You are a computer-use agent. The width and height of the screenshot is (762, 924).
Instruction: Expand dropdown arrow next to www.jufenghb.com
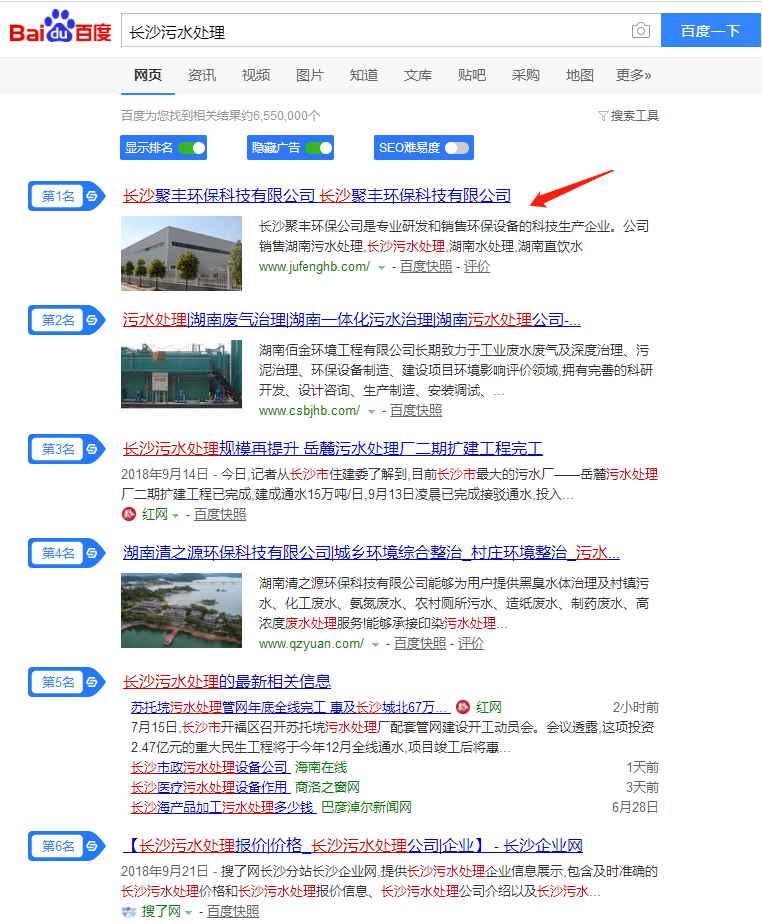click(381, 268)
